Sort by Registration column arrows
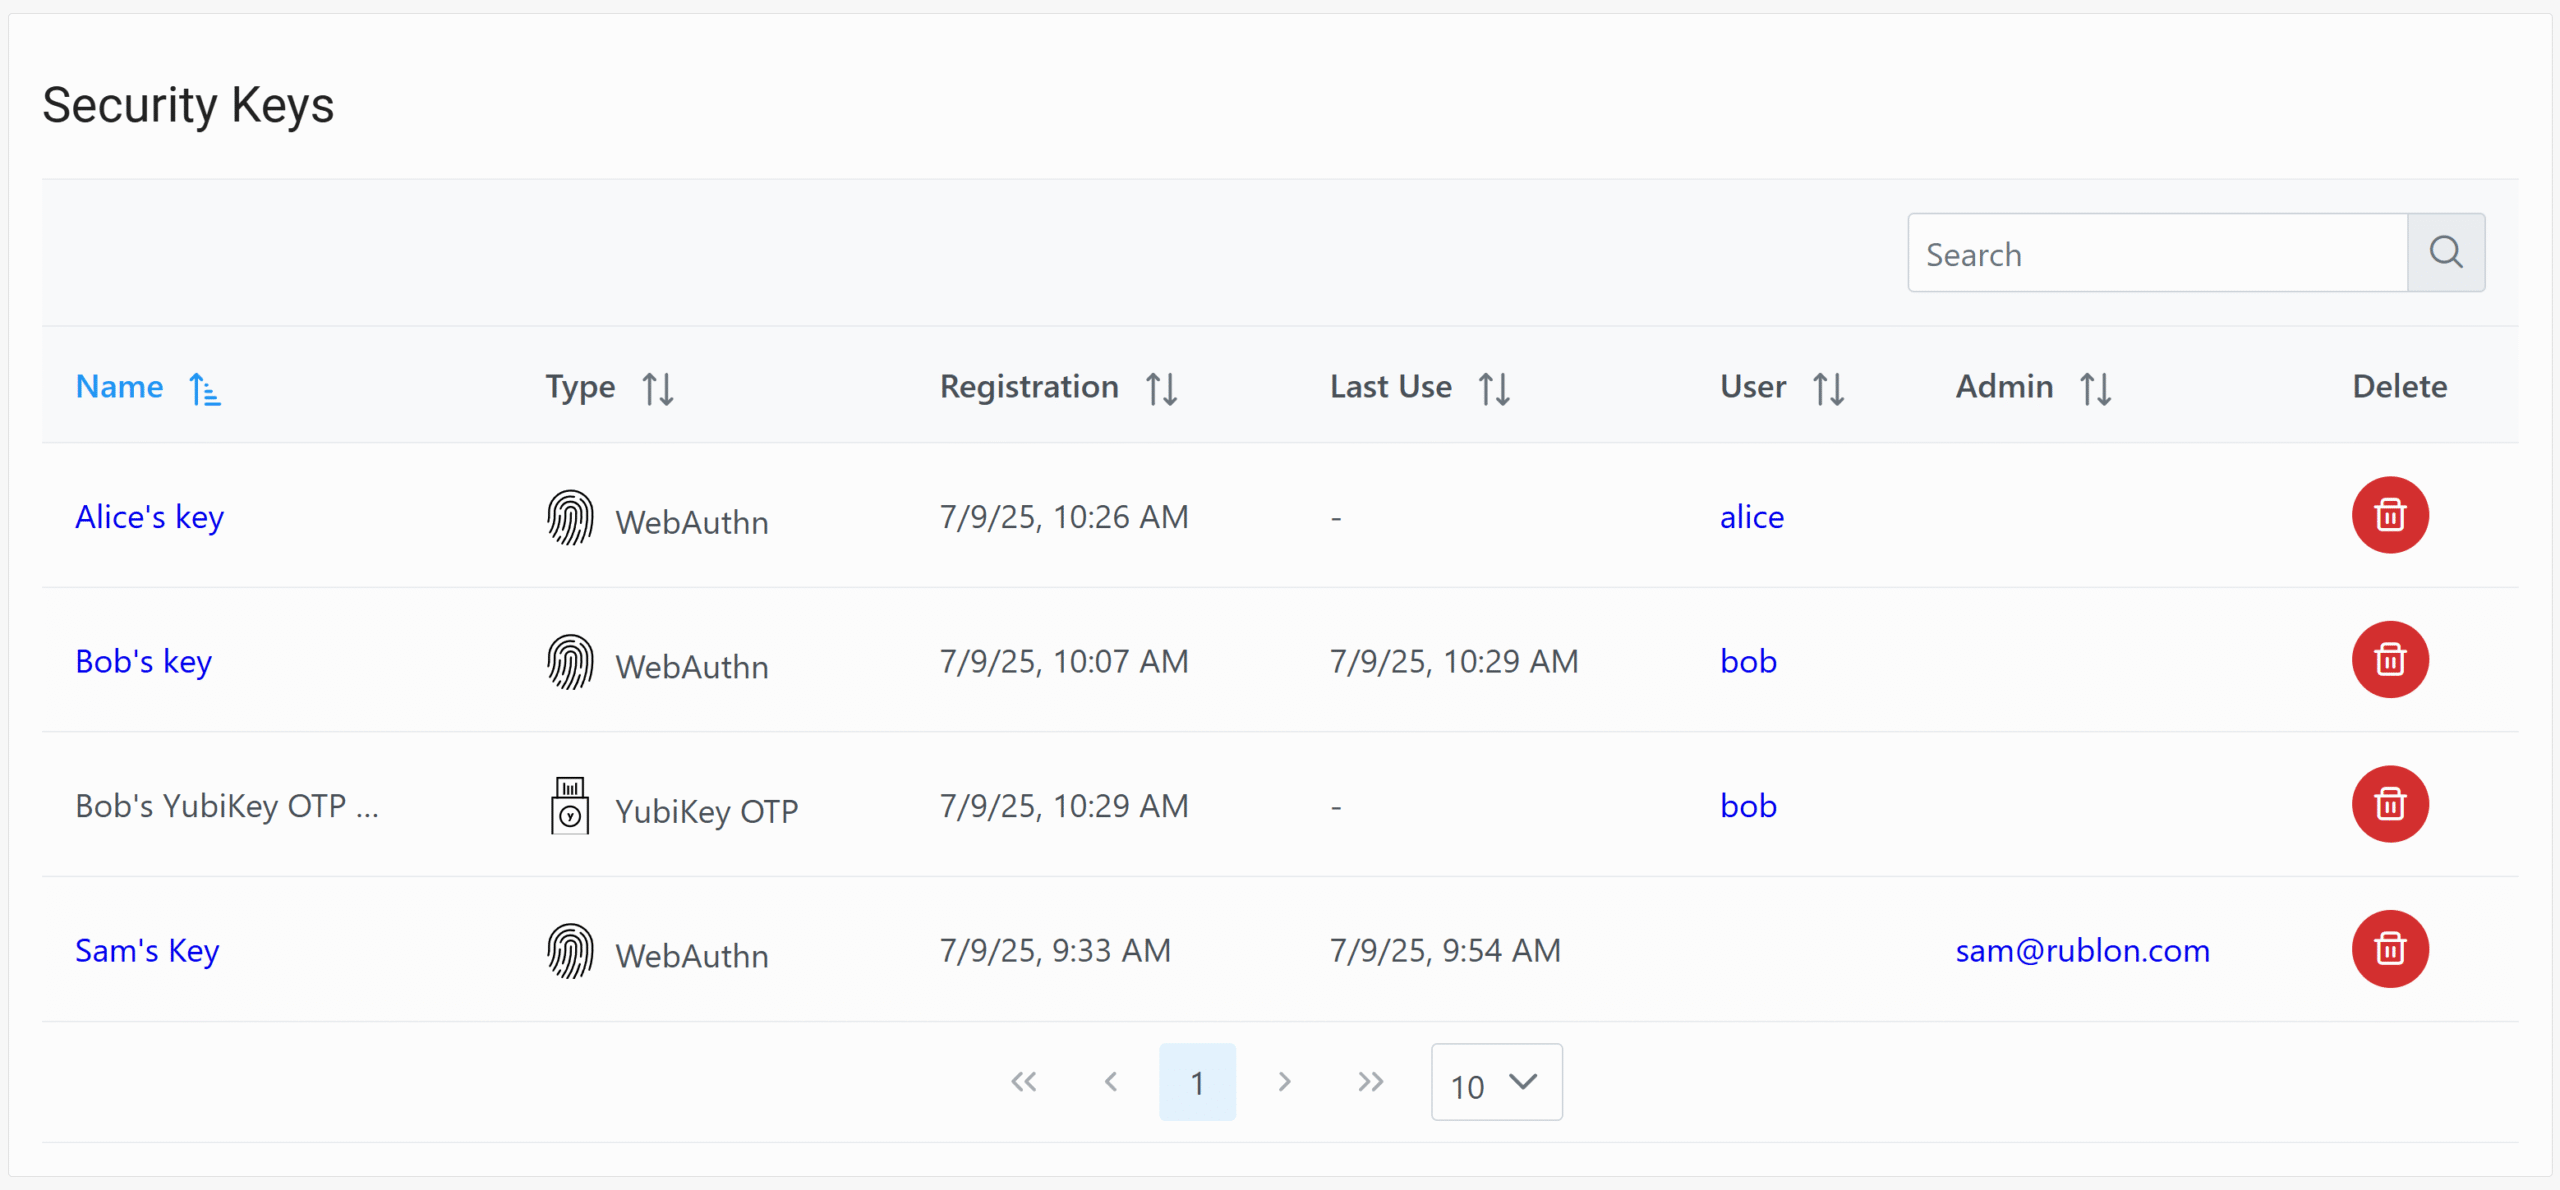 (x=1161, y=388)
